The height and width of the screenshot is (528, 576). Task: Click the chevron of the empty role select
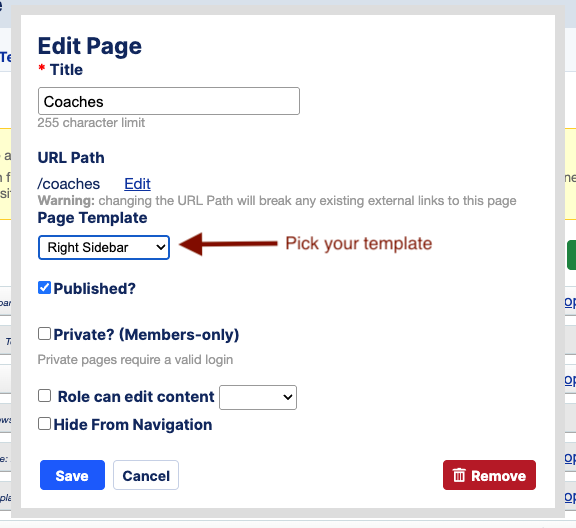pos(288,397)
